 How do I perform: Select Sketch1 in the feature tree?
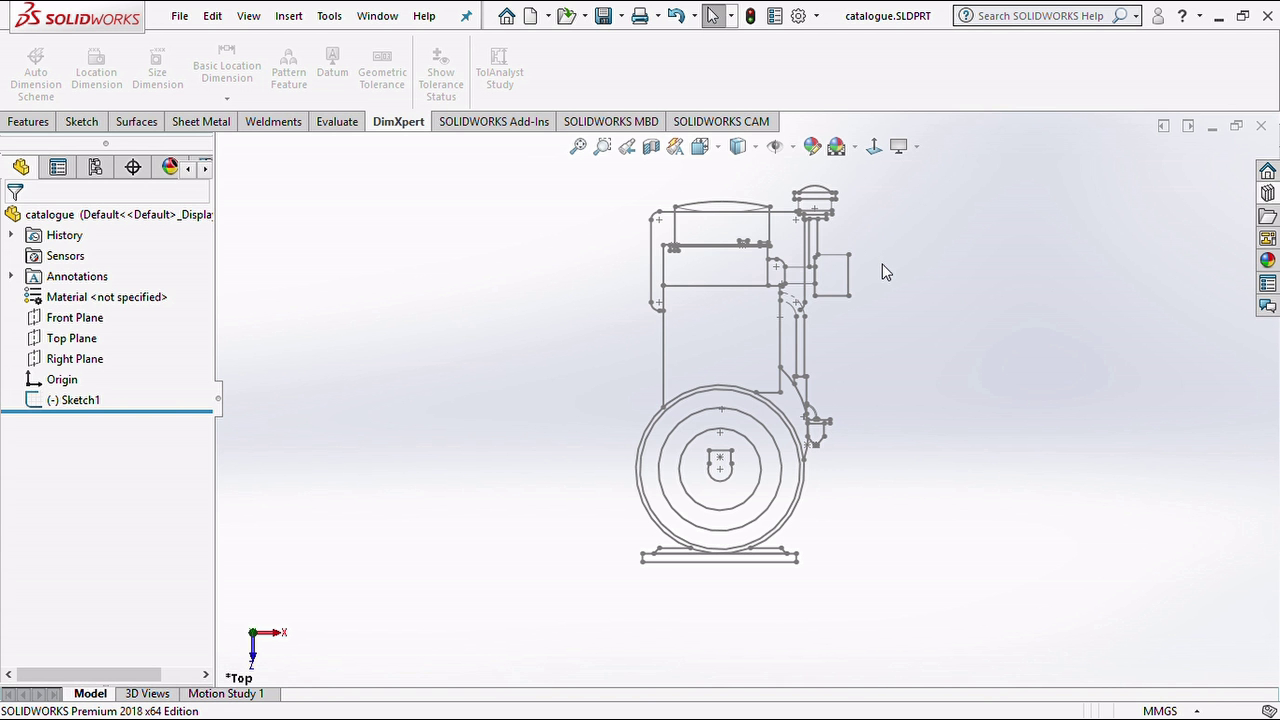(73, 400)
